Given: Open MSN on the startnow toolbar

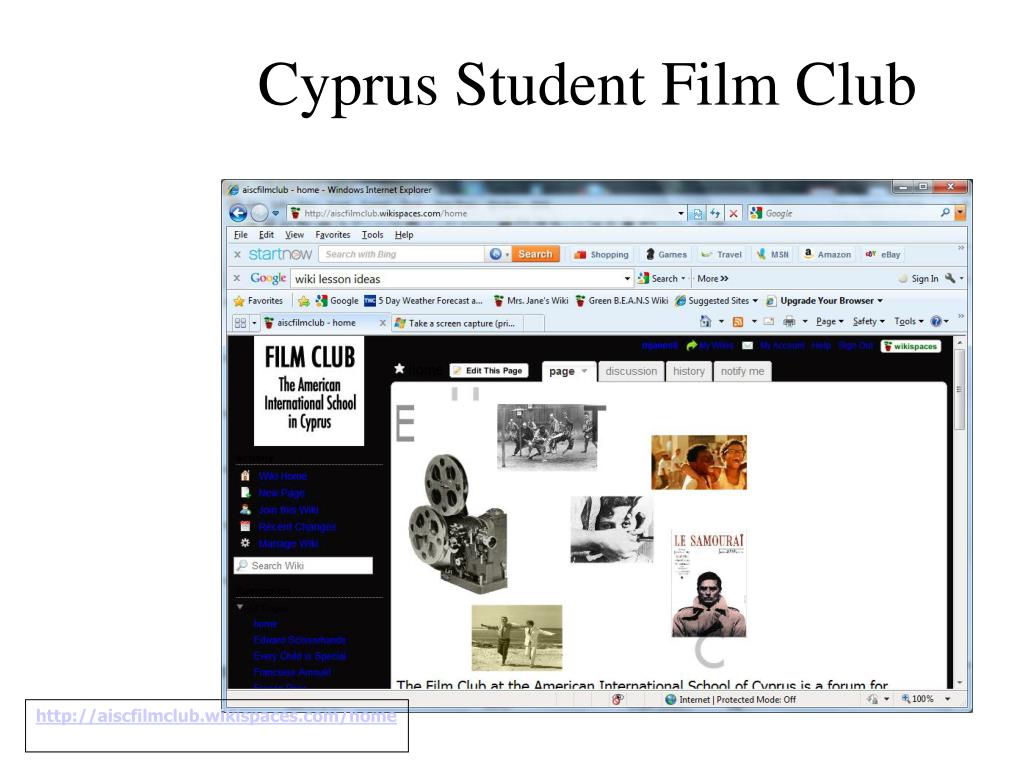Looking at the screenshot, I should pyautogui.click(x=773, y=255).
